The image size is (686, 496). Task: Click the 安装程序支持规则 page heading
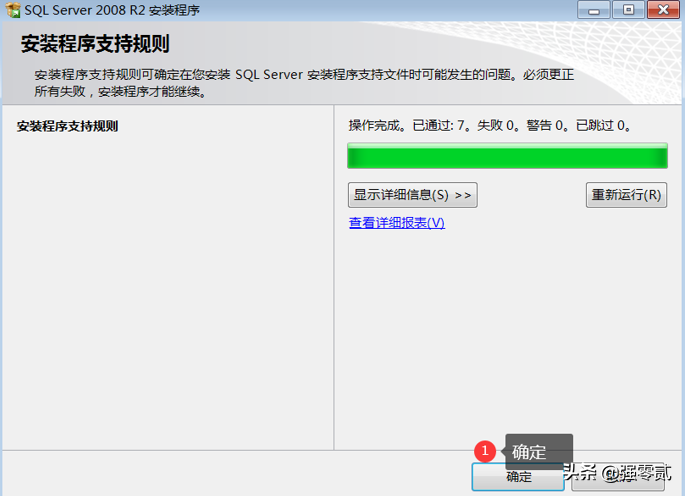click(95, 44)
